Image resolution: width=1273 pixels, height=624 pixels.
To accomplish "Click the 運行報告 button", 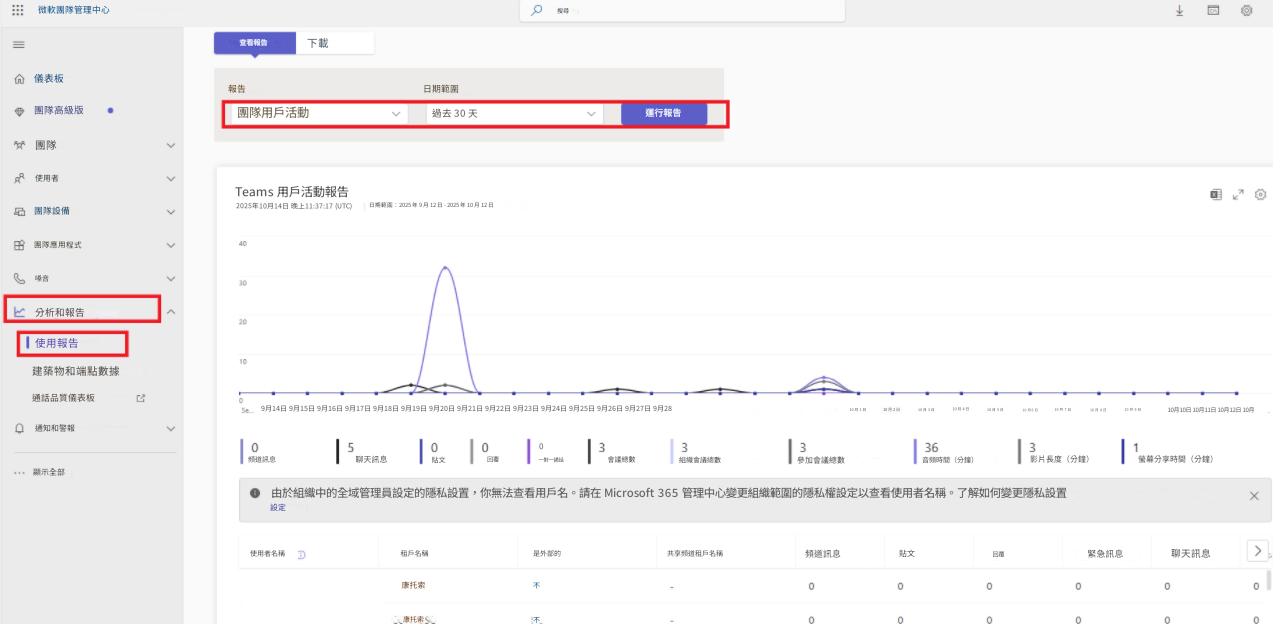I will click(664, 113).
